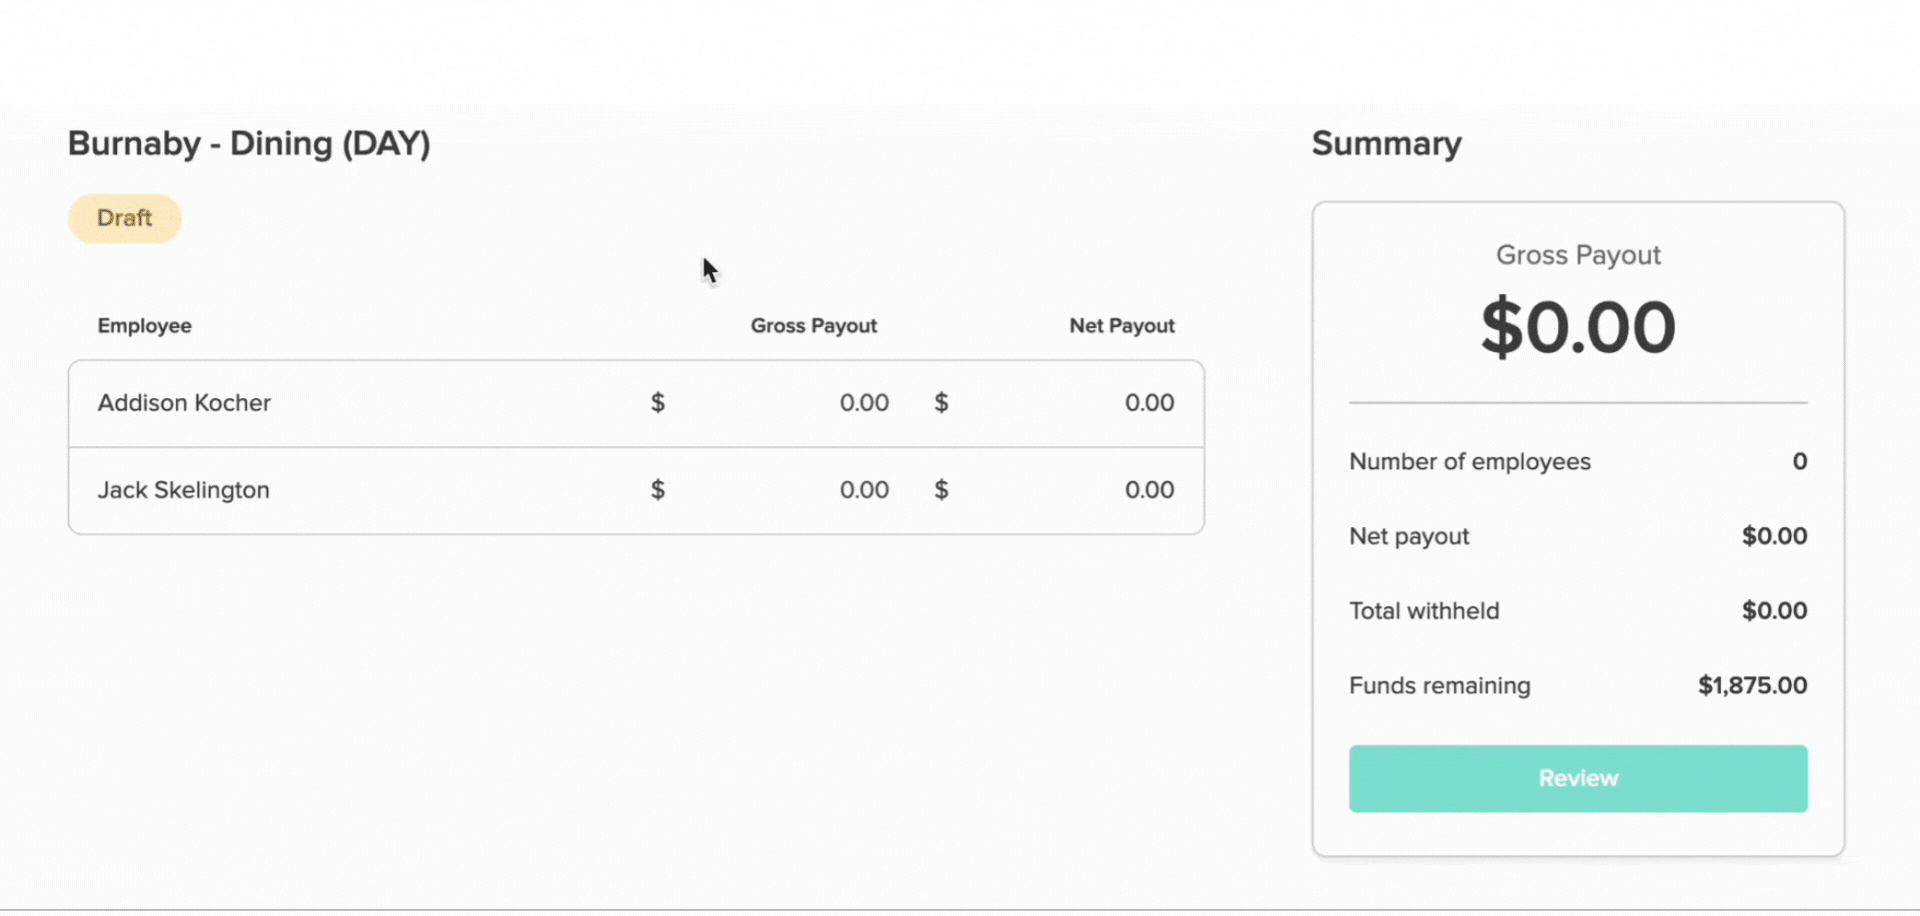Click the Draft status badge

coord(125,218)
